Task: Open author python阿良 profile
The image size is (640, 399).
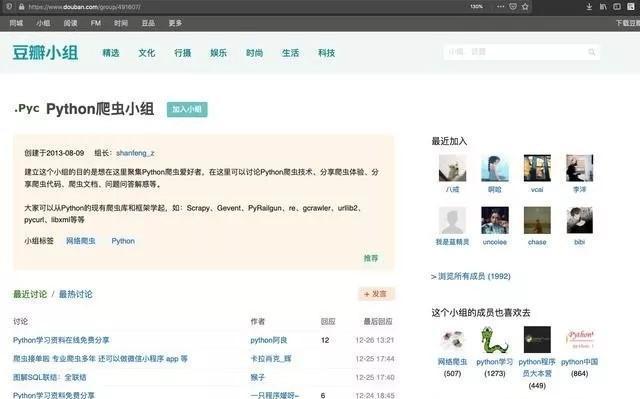Action: point(269,340)
